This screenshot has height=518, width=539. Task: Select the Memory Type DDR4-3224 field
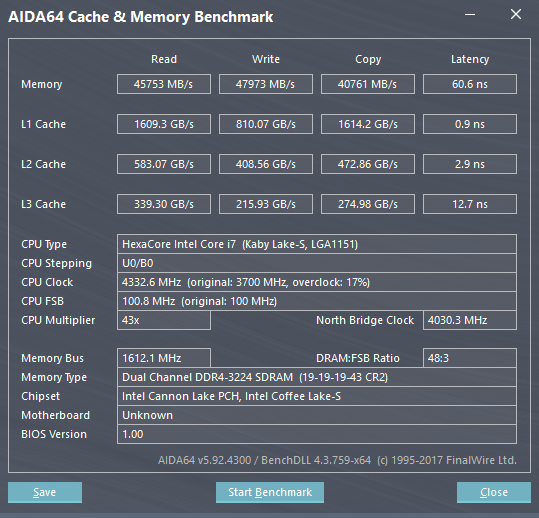click(x=317, y=377)
